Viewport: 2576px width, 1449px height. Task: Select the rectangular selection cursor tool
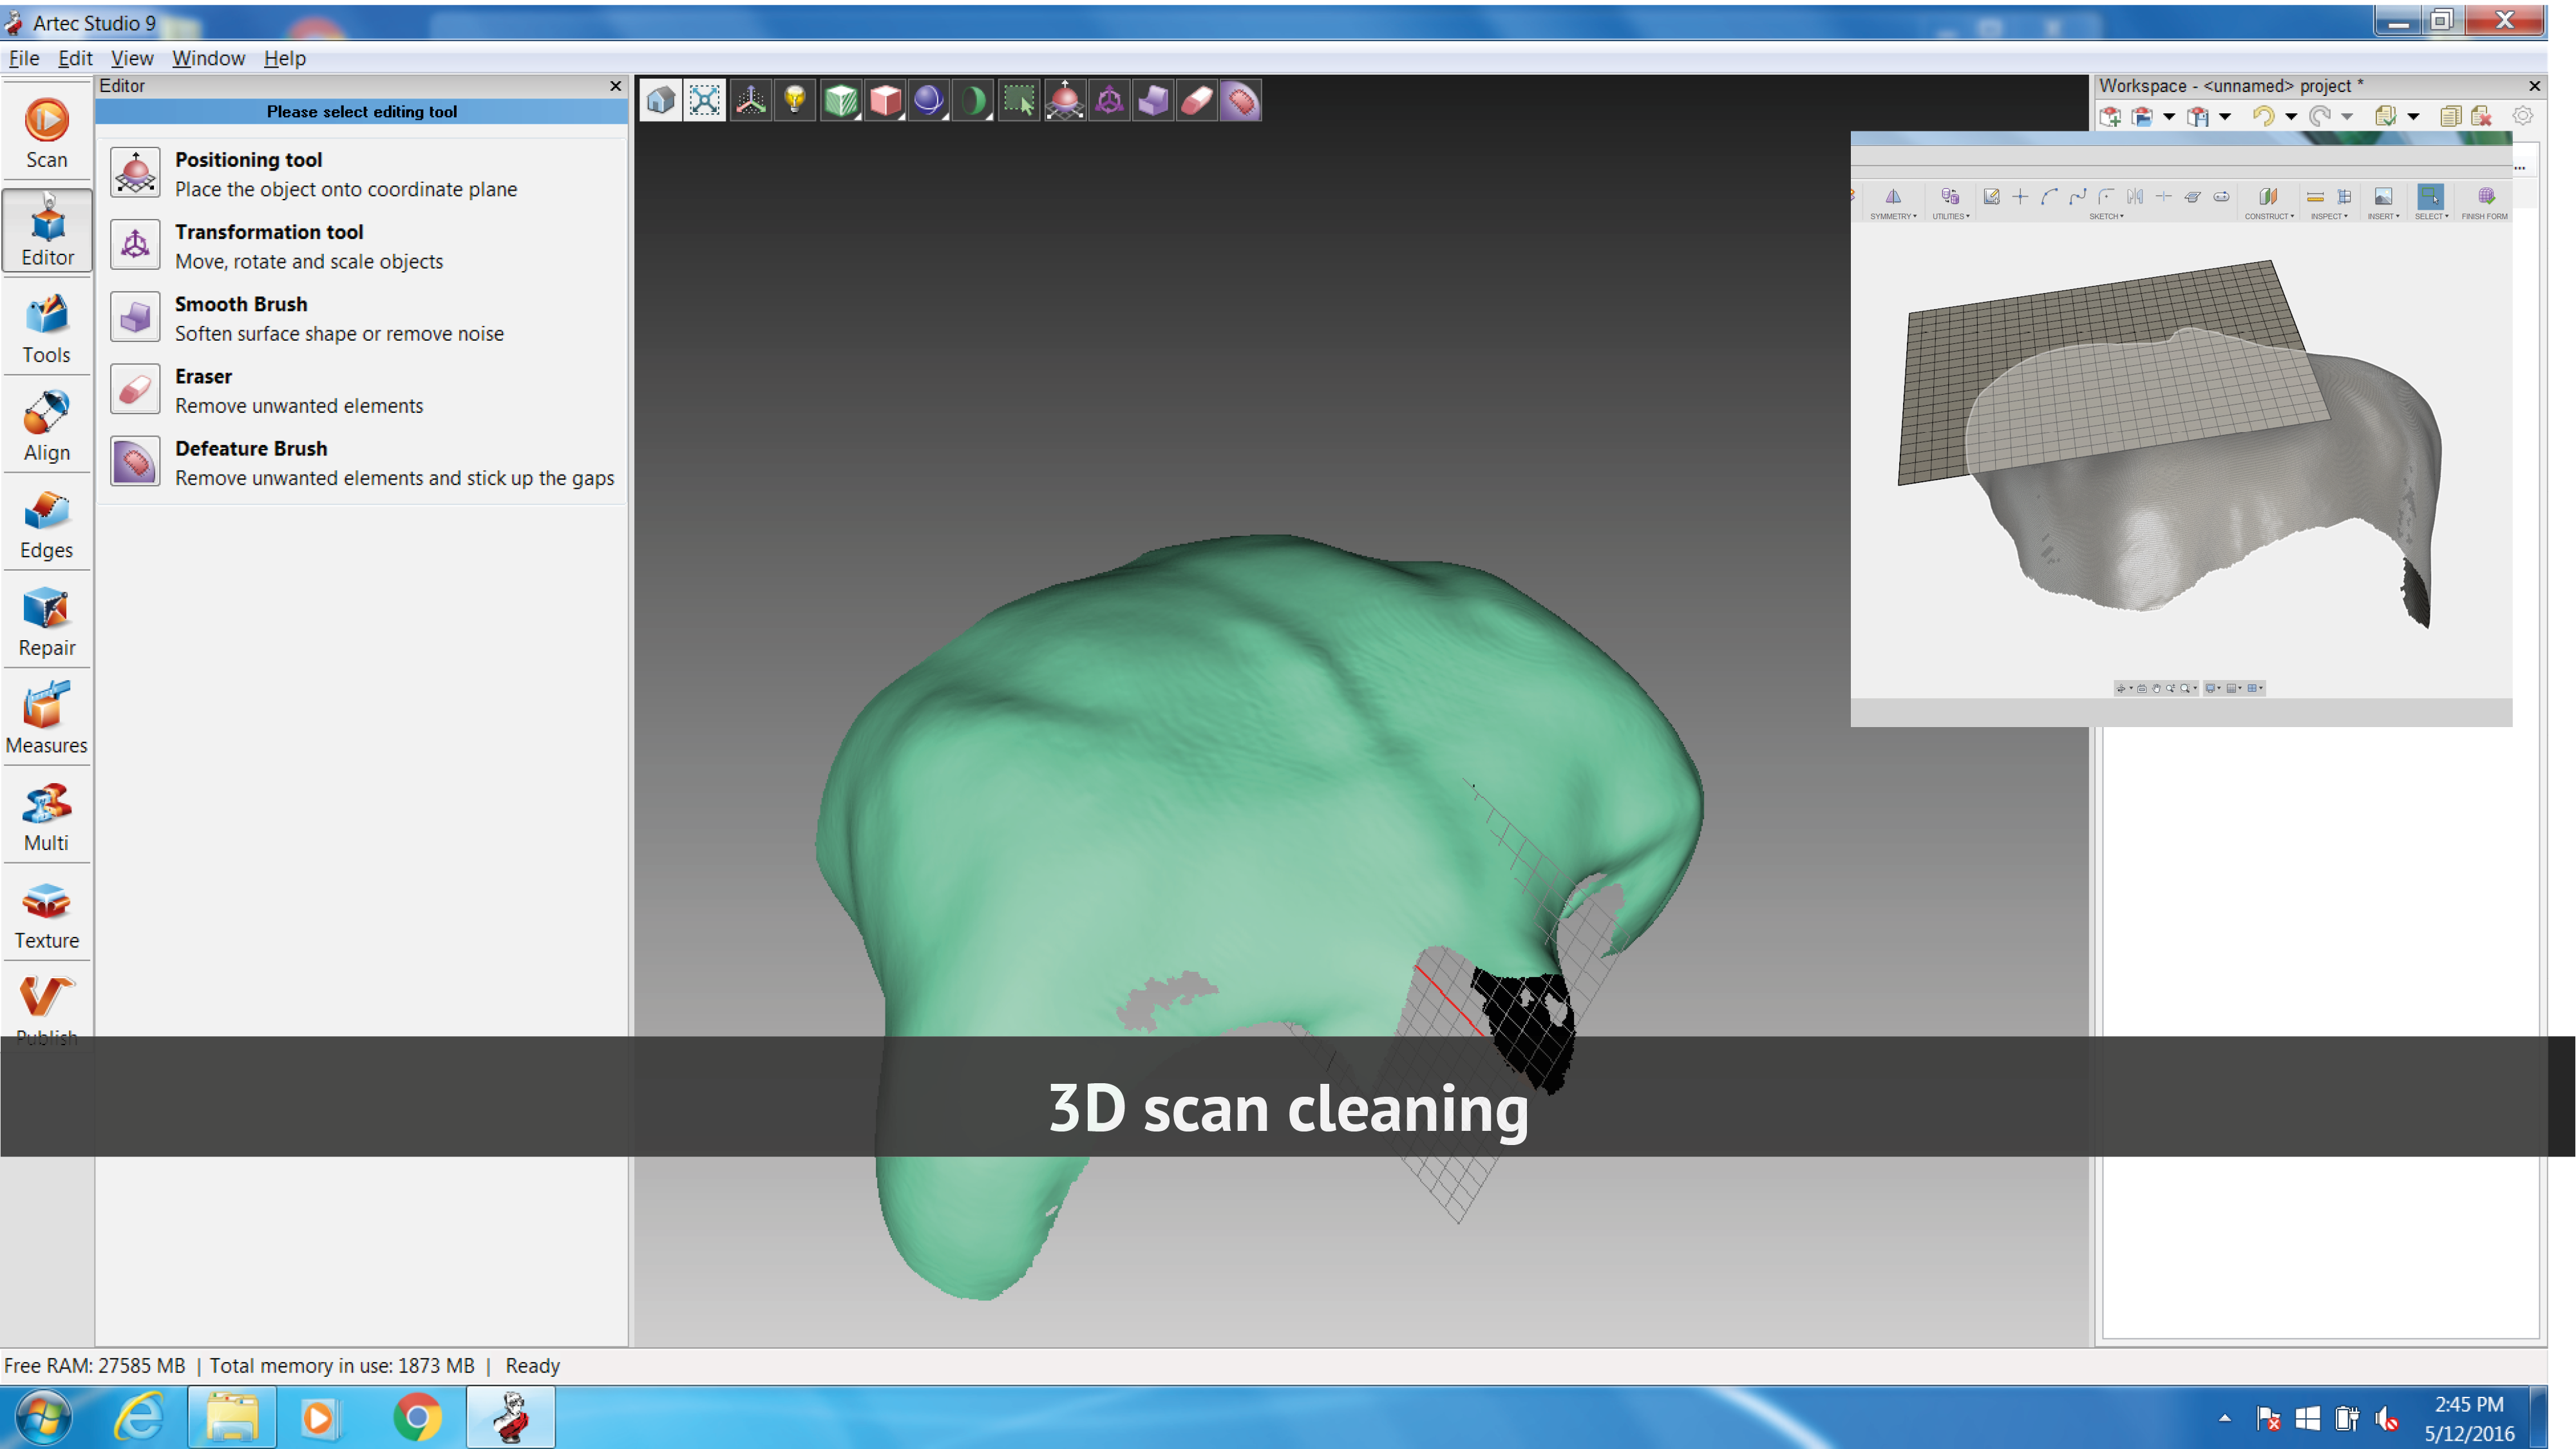pos(1019,100)
